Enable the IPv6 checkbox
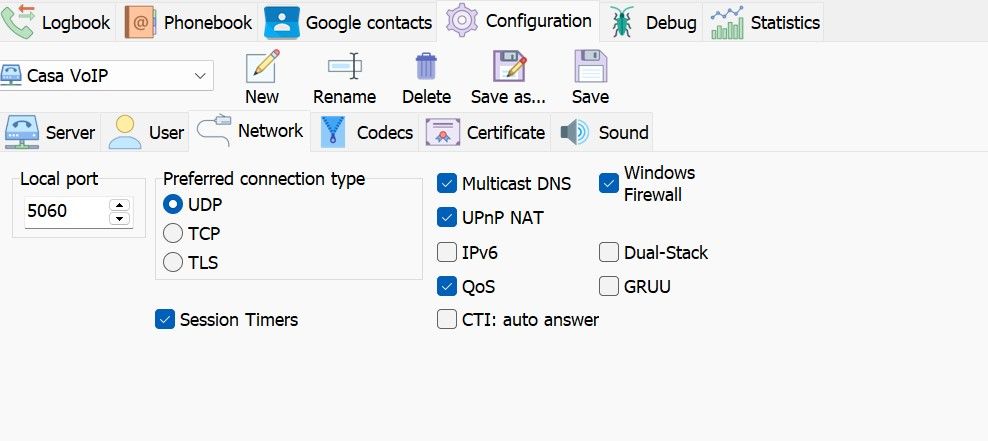Screen dimensions: 988x441 tap(447, 253)
